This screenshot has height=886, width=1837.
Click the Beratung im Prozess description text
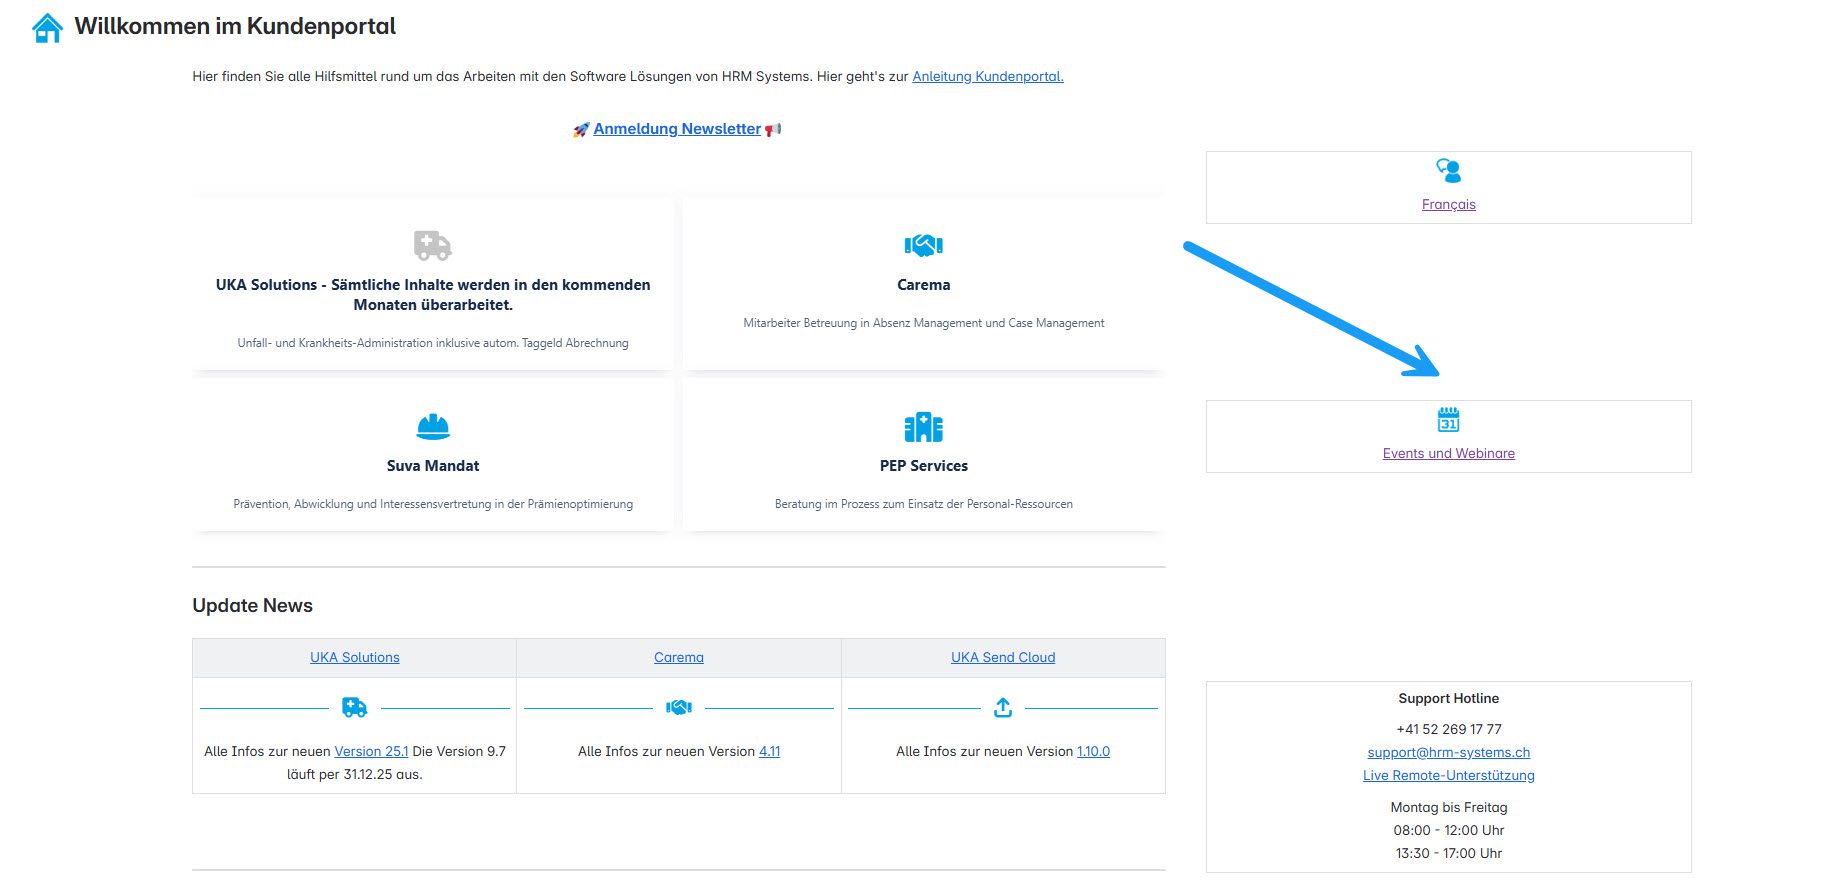[x=924, y=504]
